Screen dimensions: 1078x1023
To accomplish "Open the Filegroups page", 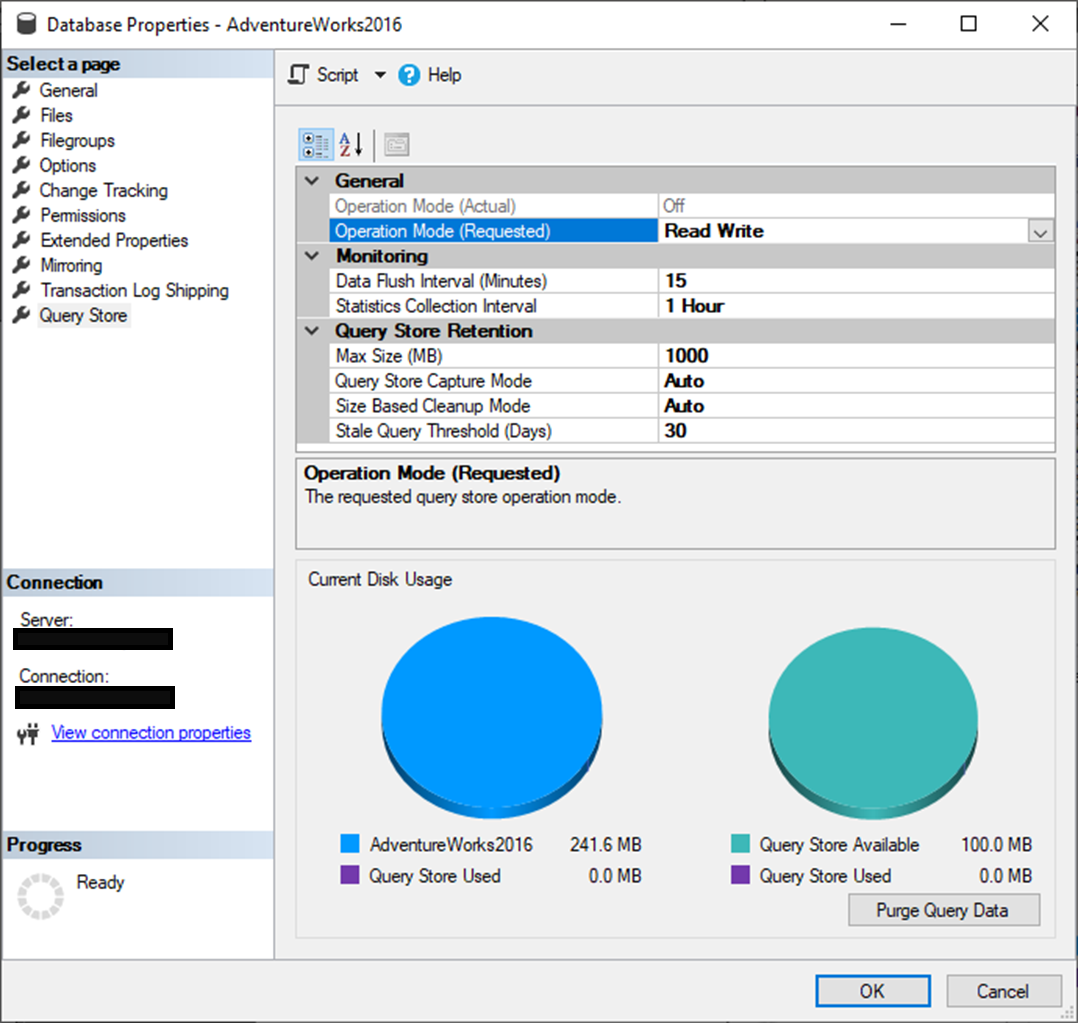I will pos(77,140).
